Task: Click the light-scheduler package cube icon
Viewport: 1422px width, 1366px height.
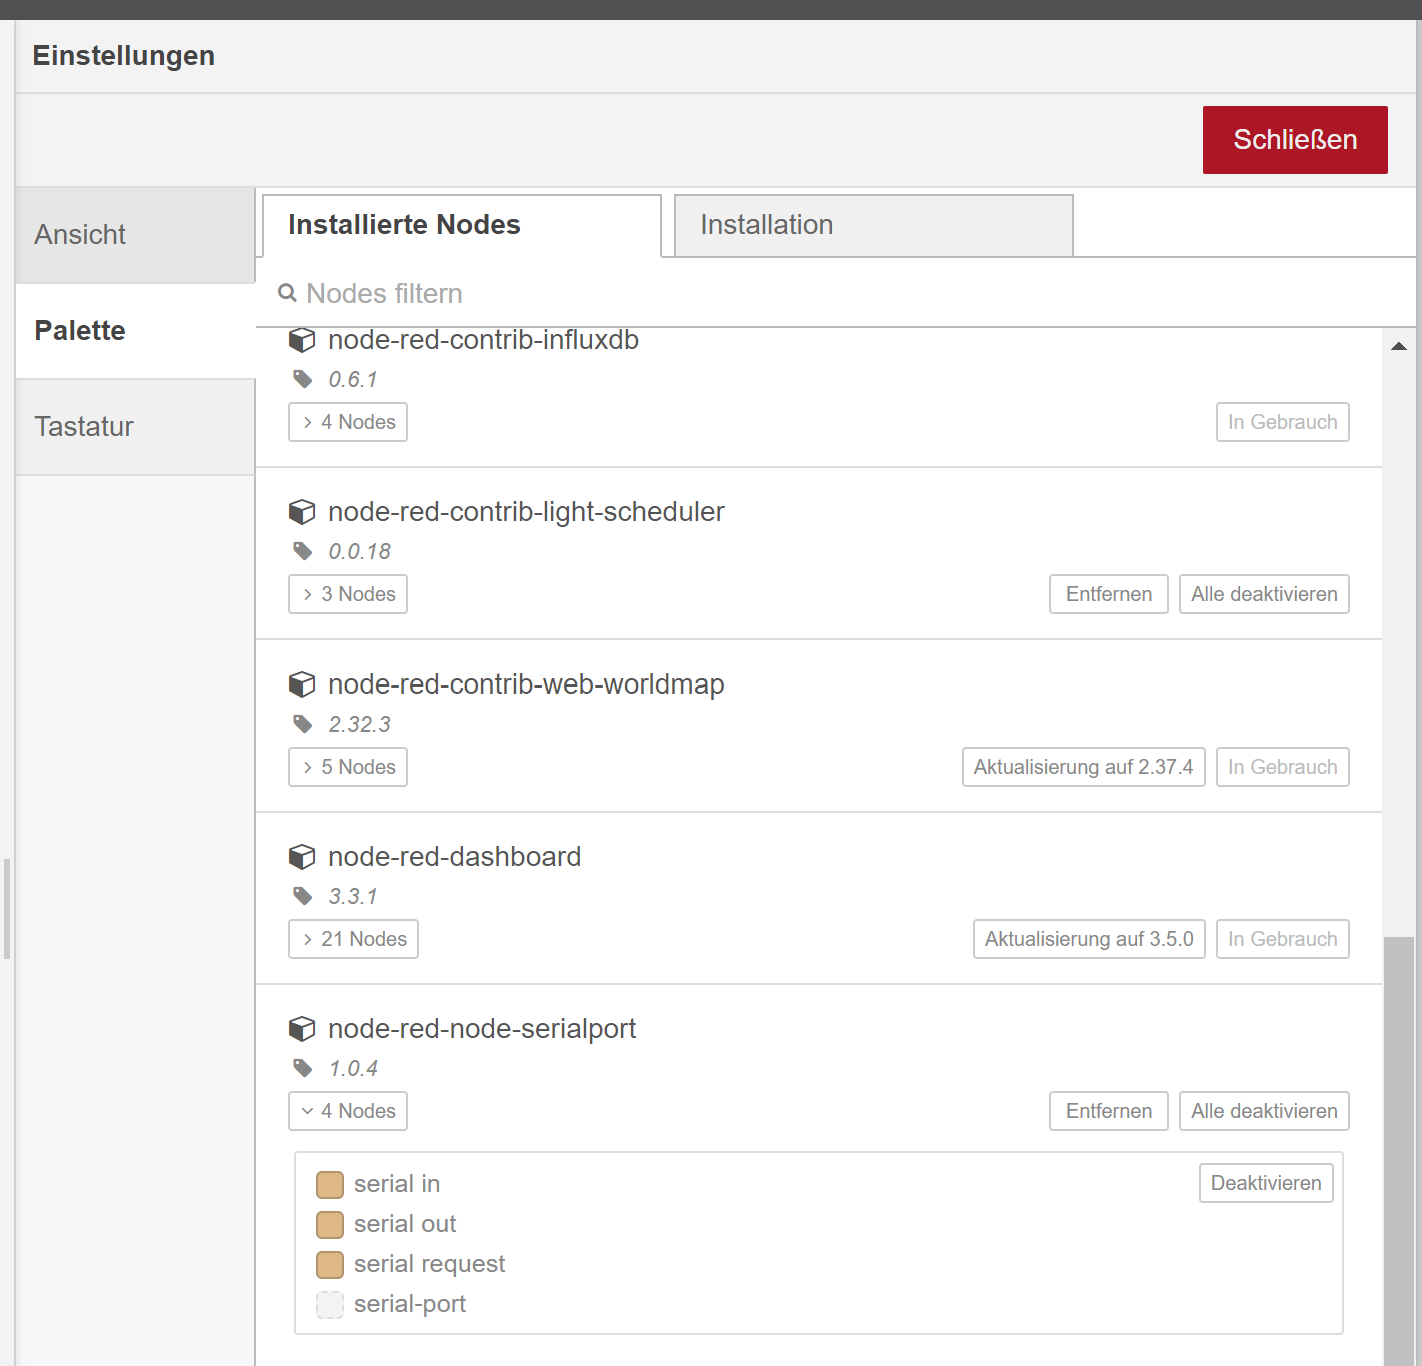Action: click(302, 512)
